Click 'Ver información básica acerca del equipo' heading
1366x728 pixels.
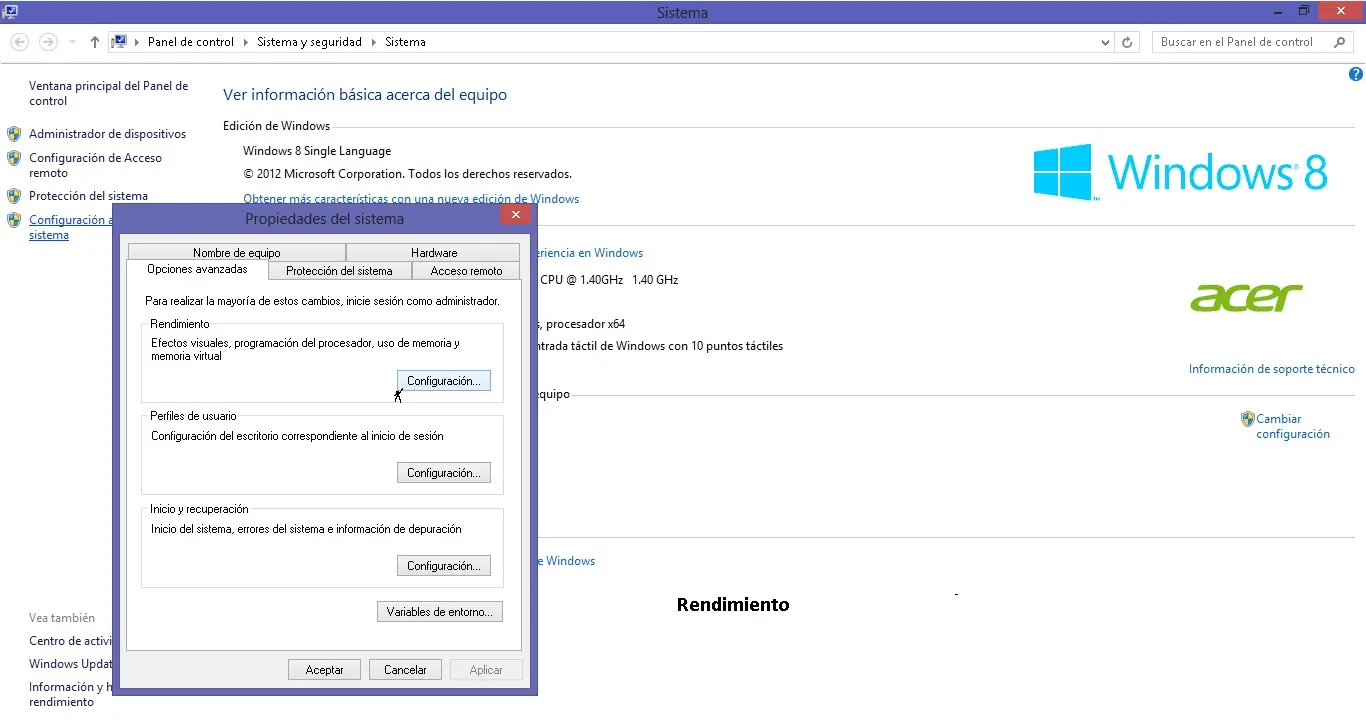coord(365,95)
